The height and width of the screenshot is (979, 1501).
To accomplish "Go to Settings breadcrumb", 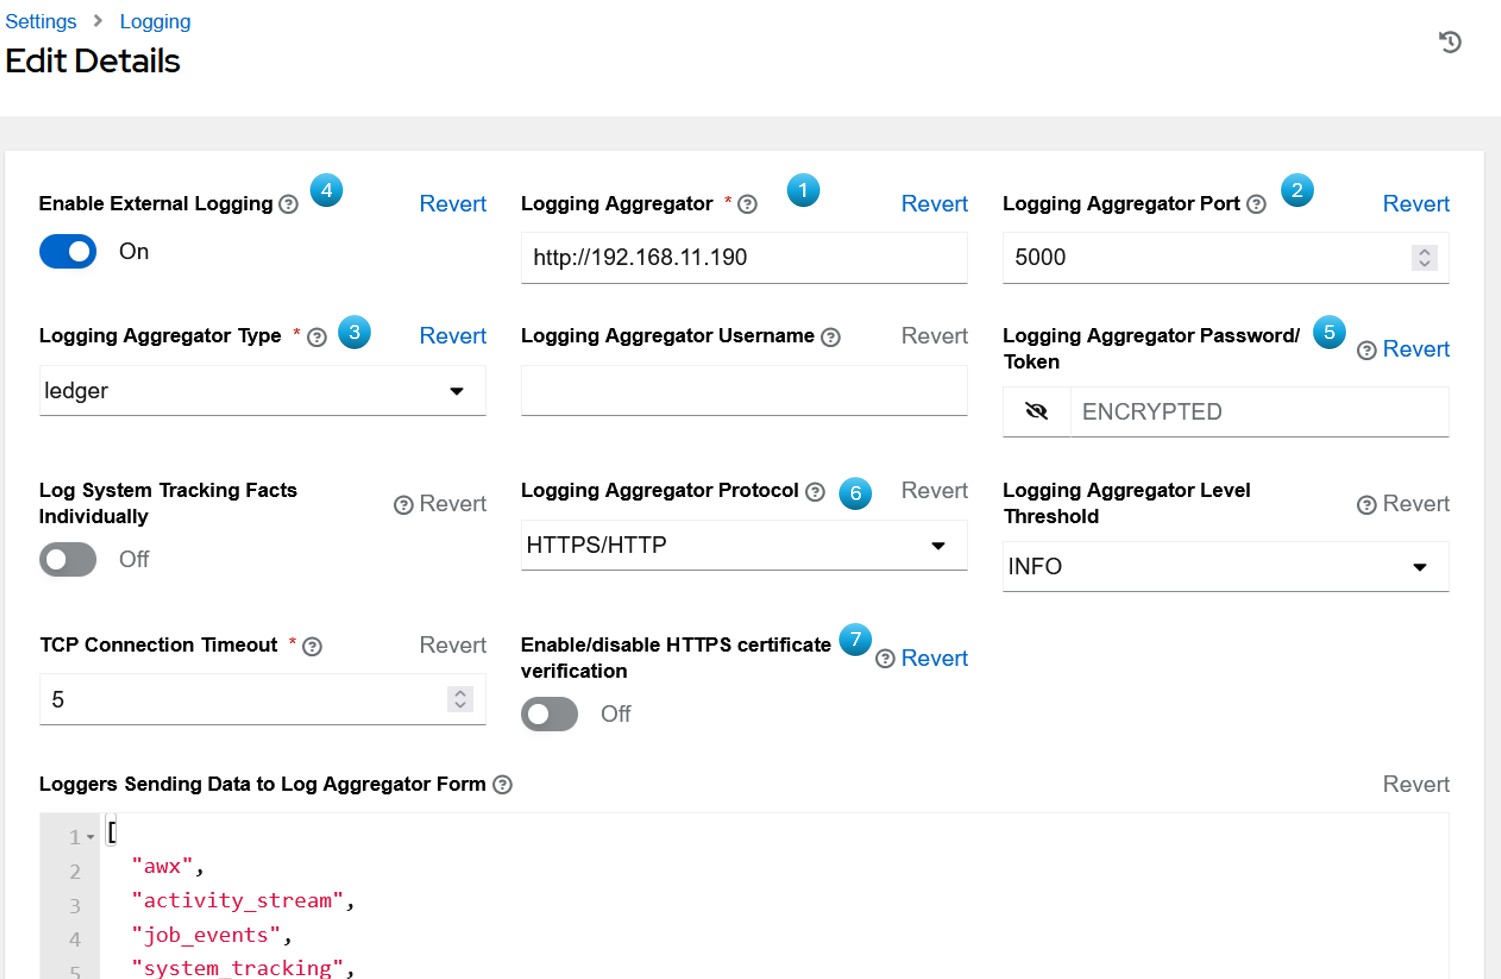I will pyautogui.click(x=41, y=21).
